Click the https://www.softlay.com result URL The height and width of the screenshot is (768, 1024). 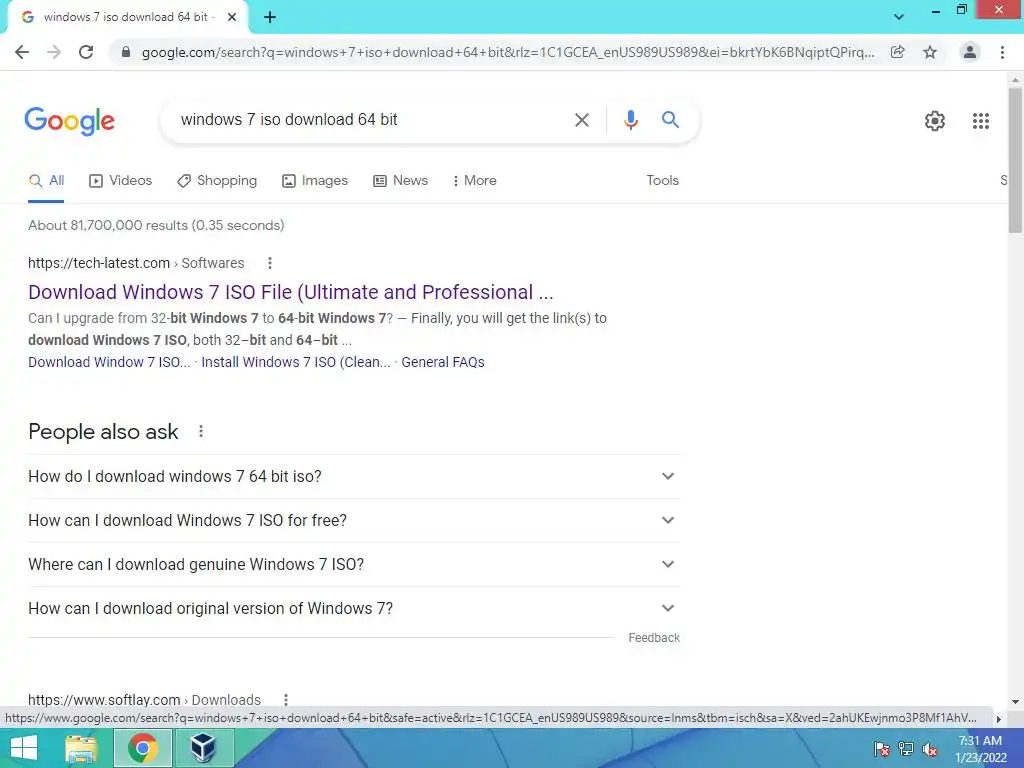tap(104, 700)
